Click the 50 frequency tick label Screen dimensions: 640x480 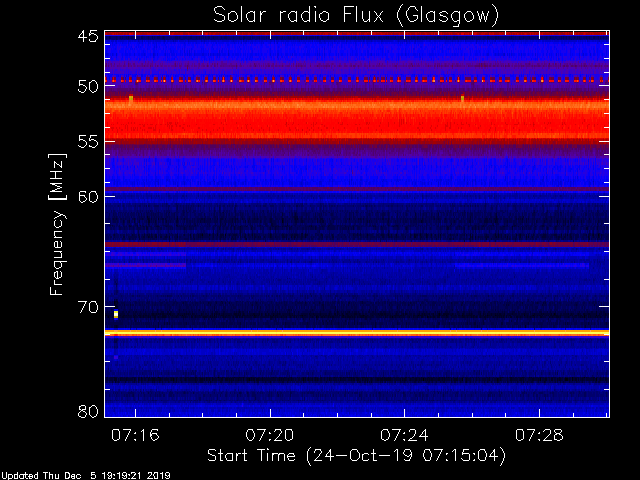(88, 87)
